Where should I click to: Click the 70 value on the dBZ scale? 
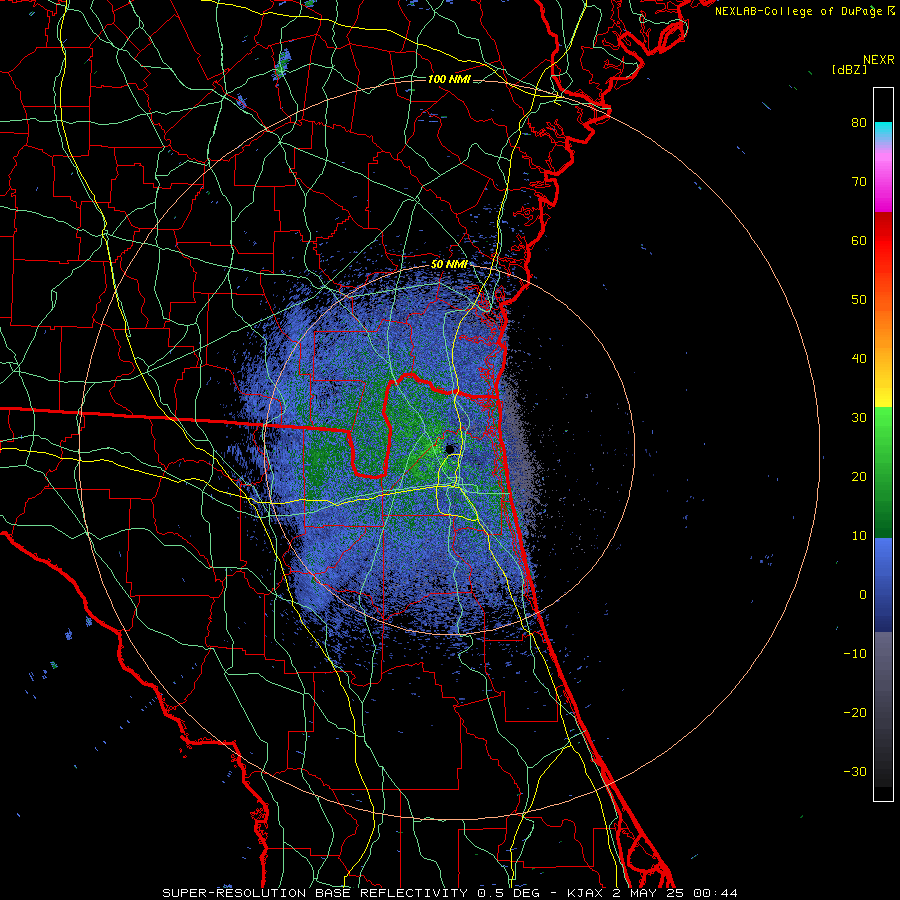coord(859,182)
